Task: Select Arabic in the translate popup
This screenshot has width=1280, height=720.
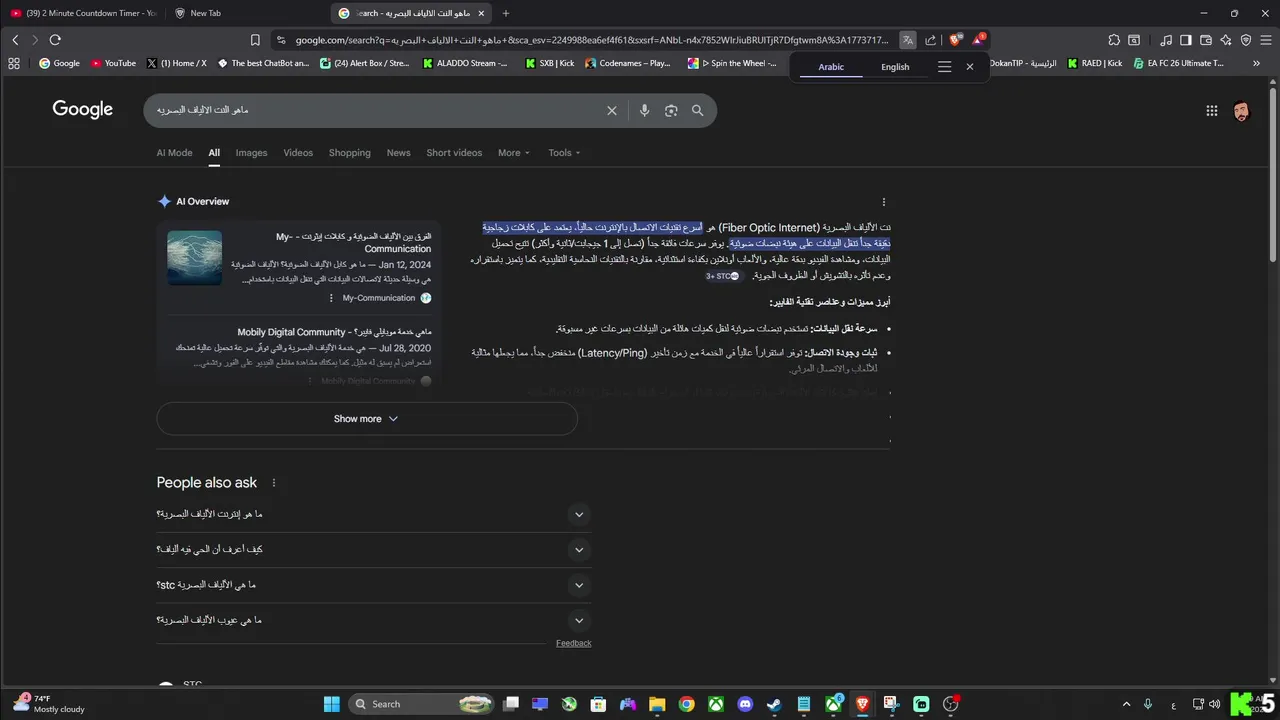Action: 831,67
